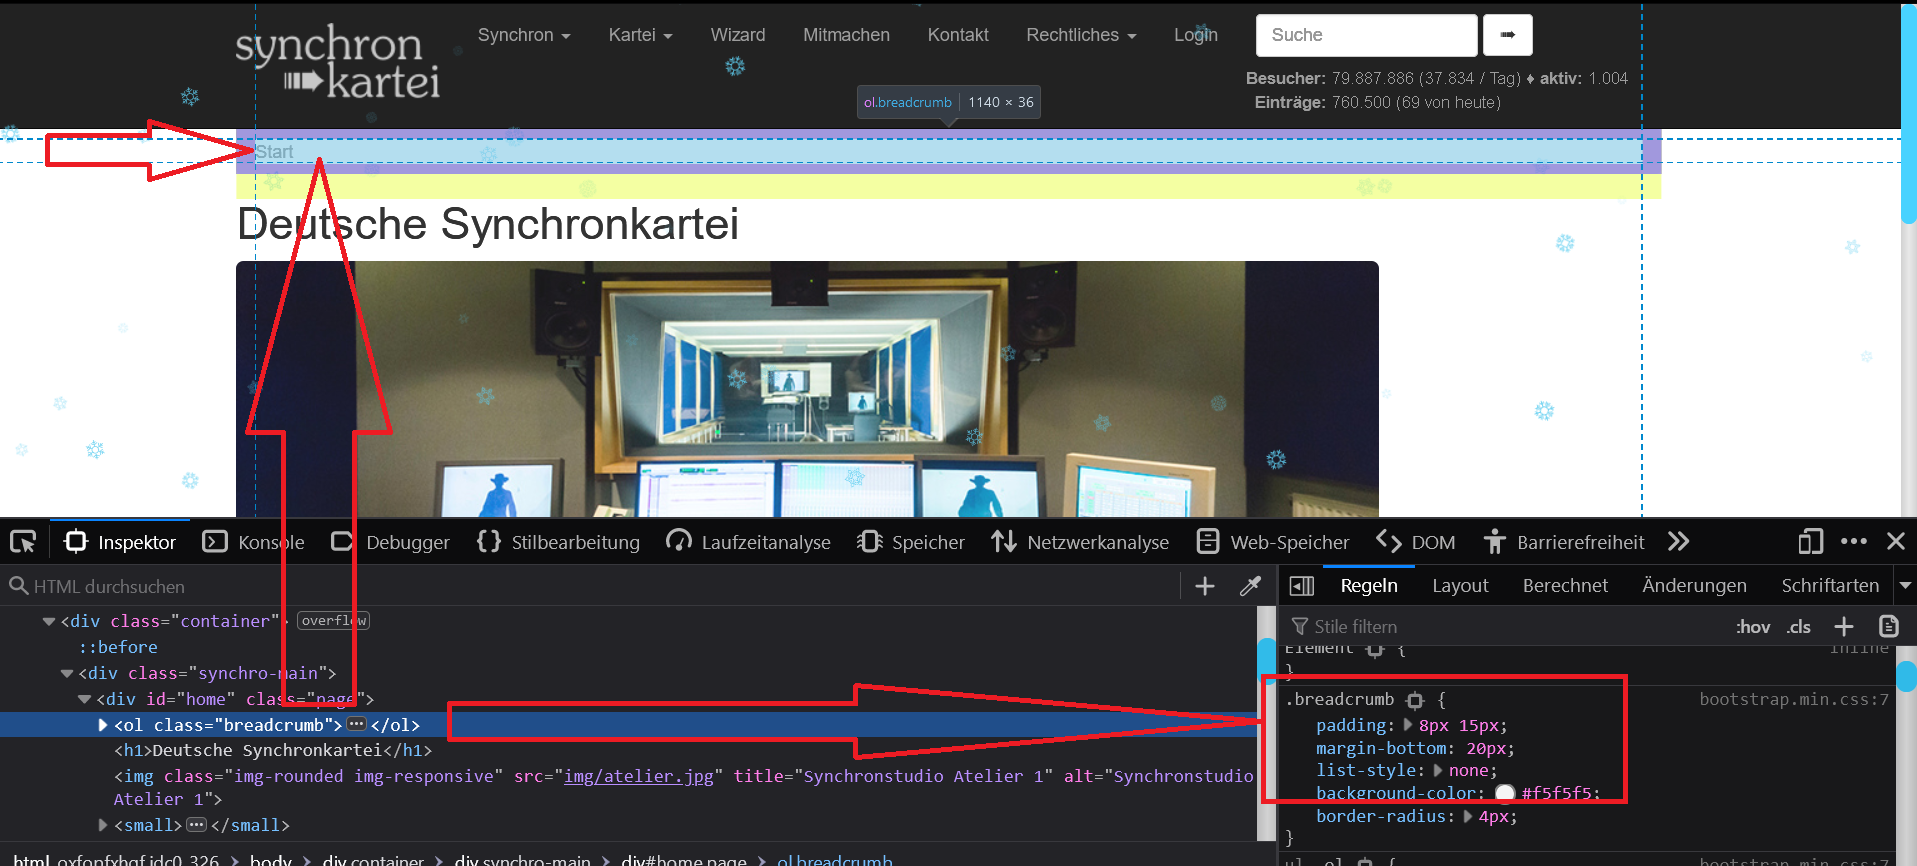Pick a color with the eyedropper icon
Screen dimensions: 1917x866
click(x=1250, y=586)
